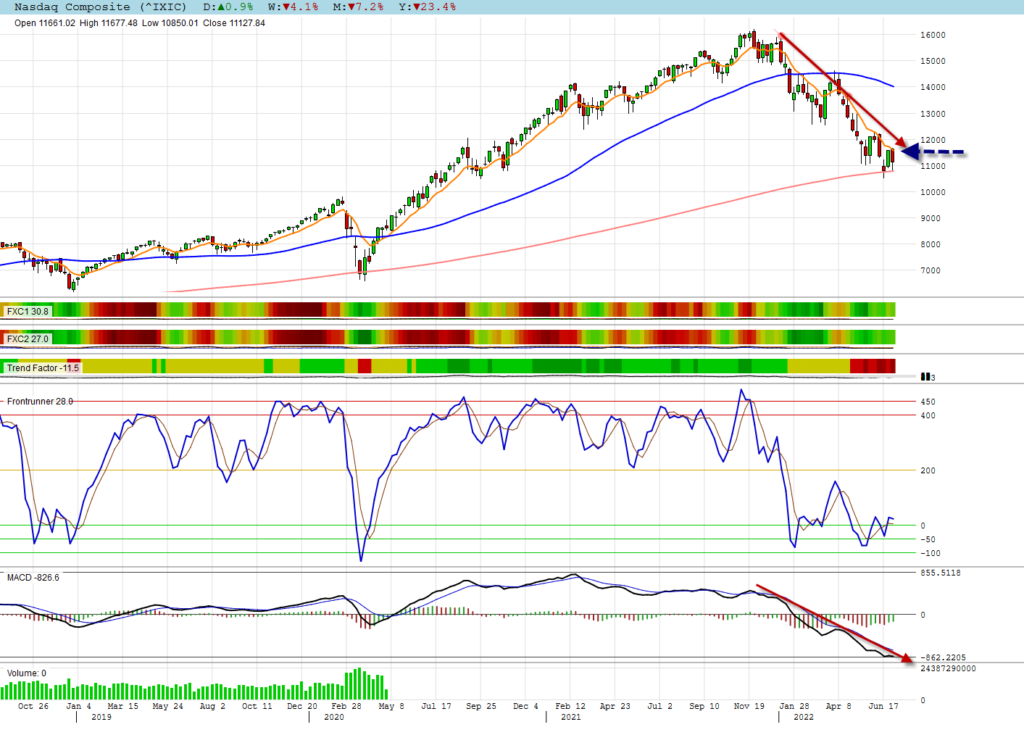Click the Sep 10 date label
The height and width of the screenshot is (735, 1024).
(704, 706)
